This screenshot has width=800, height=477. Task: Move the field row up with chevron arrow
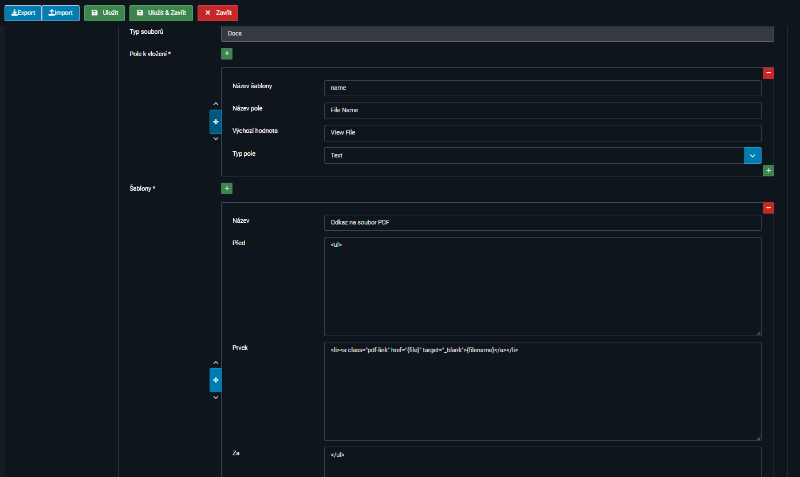215,104
